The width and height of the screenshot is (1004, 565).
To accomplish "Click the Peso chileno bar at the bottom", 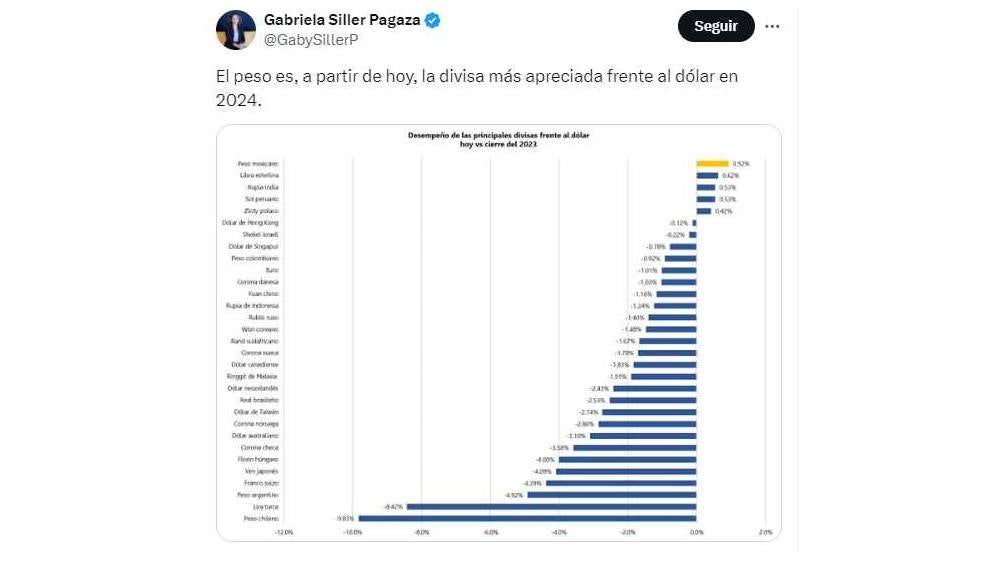I will (527, 518).
